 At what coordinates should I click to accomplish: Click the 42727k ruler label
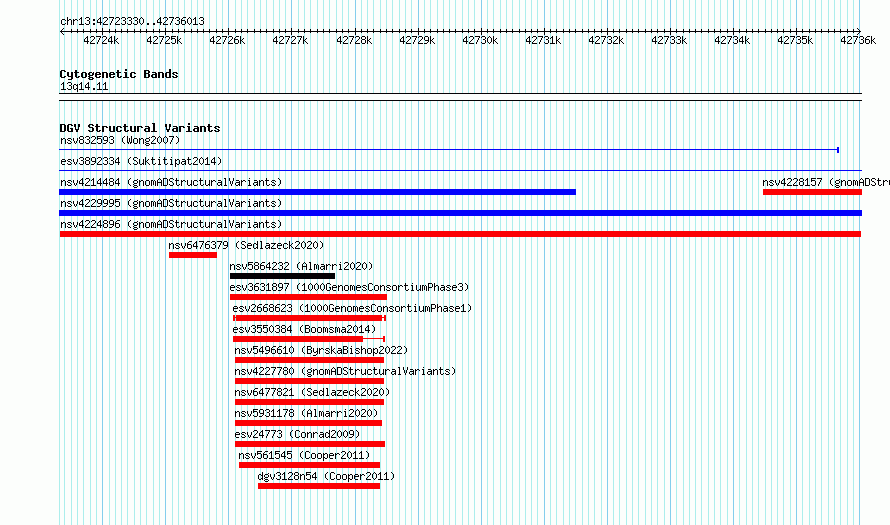coord(290,40)
